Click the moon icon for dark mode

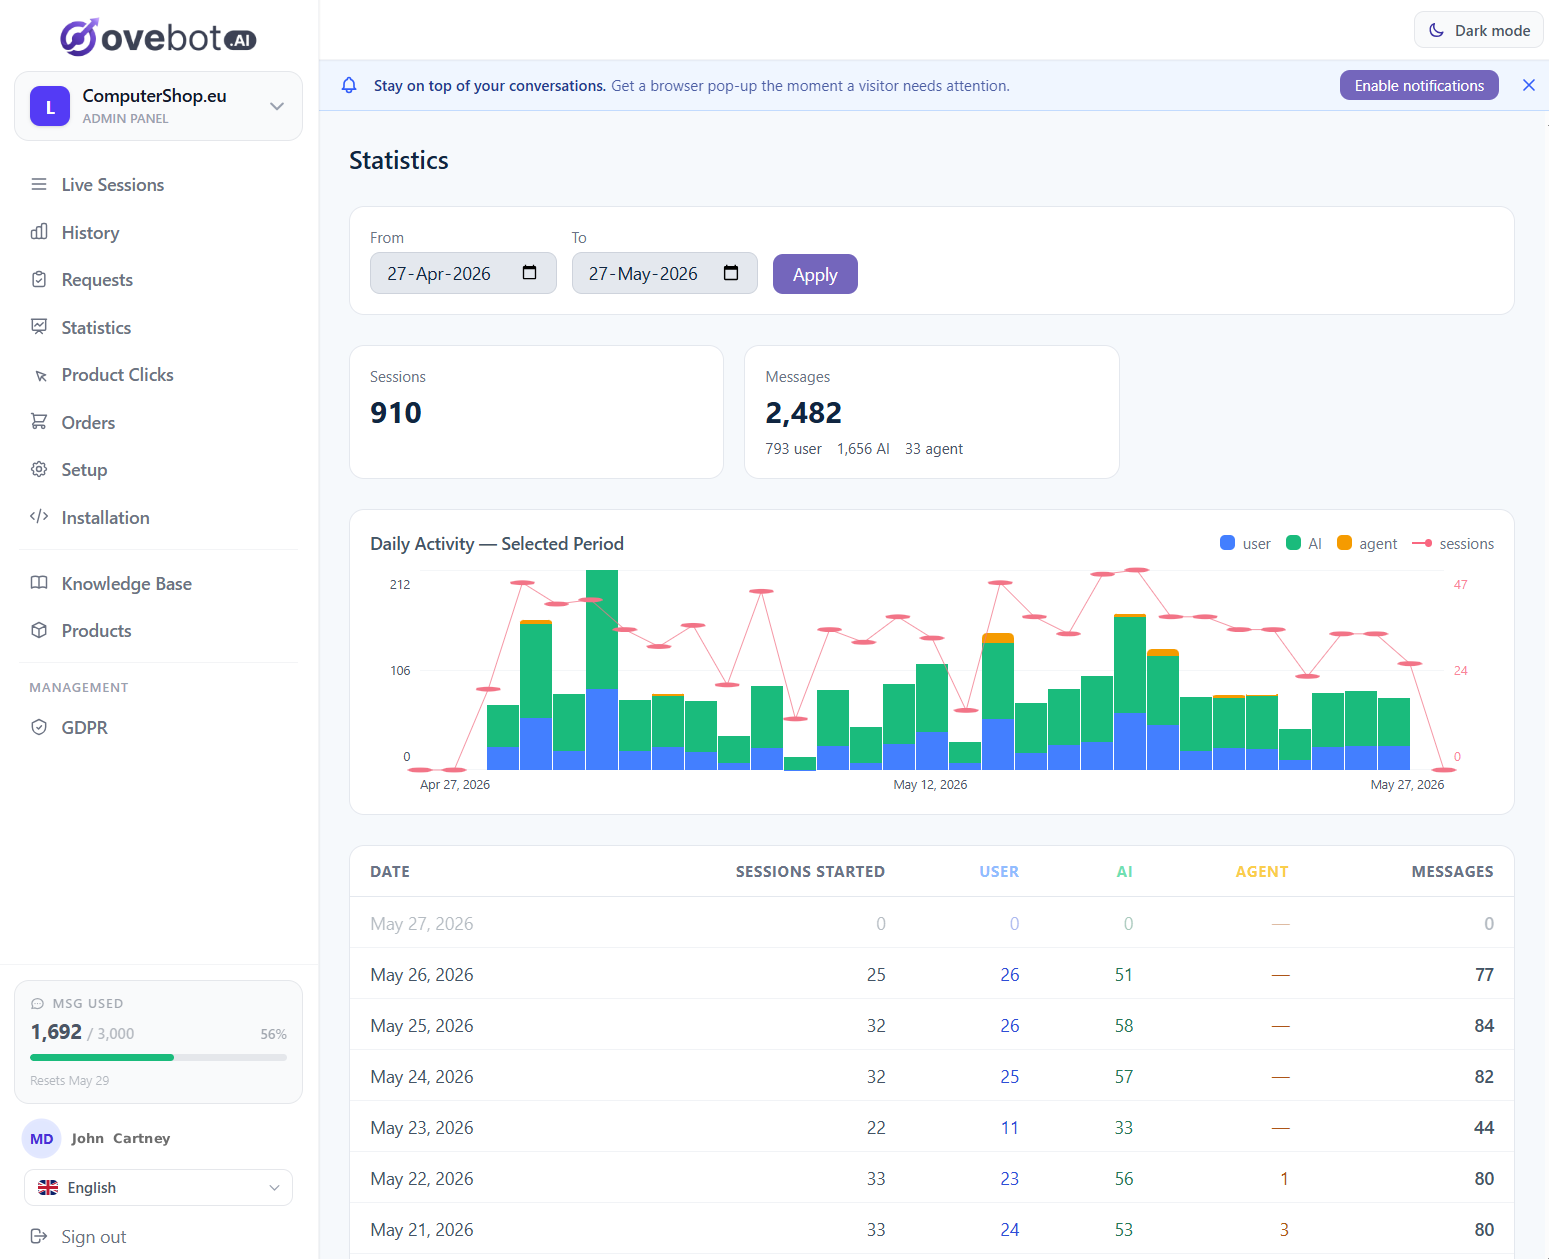coord(1436,30)
